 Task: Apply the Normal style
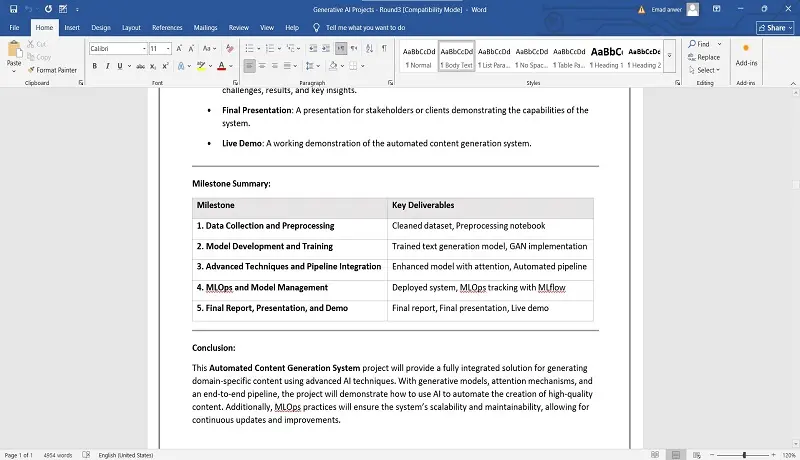(x=419, y=57)
